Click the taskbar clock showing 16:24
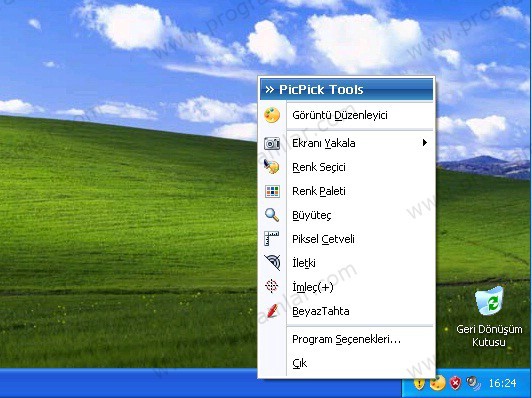Image resolution: width=532 pixels, height=398 pixels. click(502, 383)
